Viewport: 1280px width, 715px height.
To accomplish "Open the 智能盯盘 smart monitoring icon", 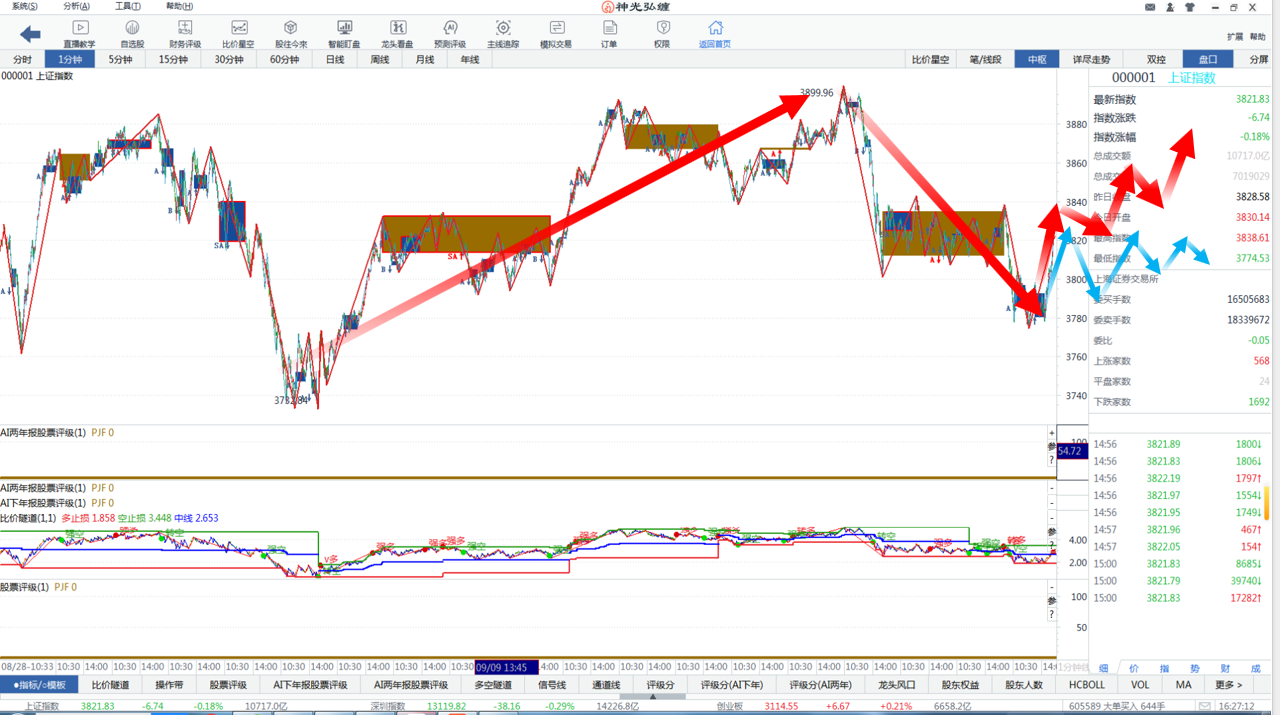I will (x=344, y=34).
